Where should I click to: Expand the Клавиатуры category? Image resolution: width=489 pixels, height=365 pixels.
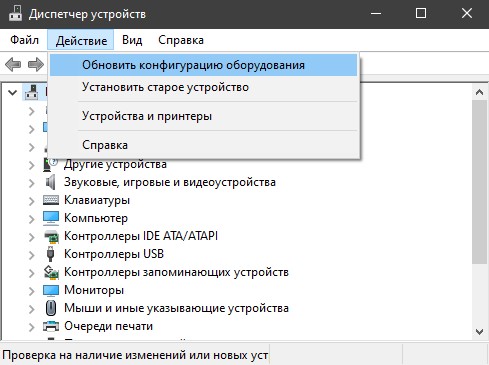point(31,201)
